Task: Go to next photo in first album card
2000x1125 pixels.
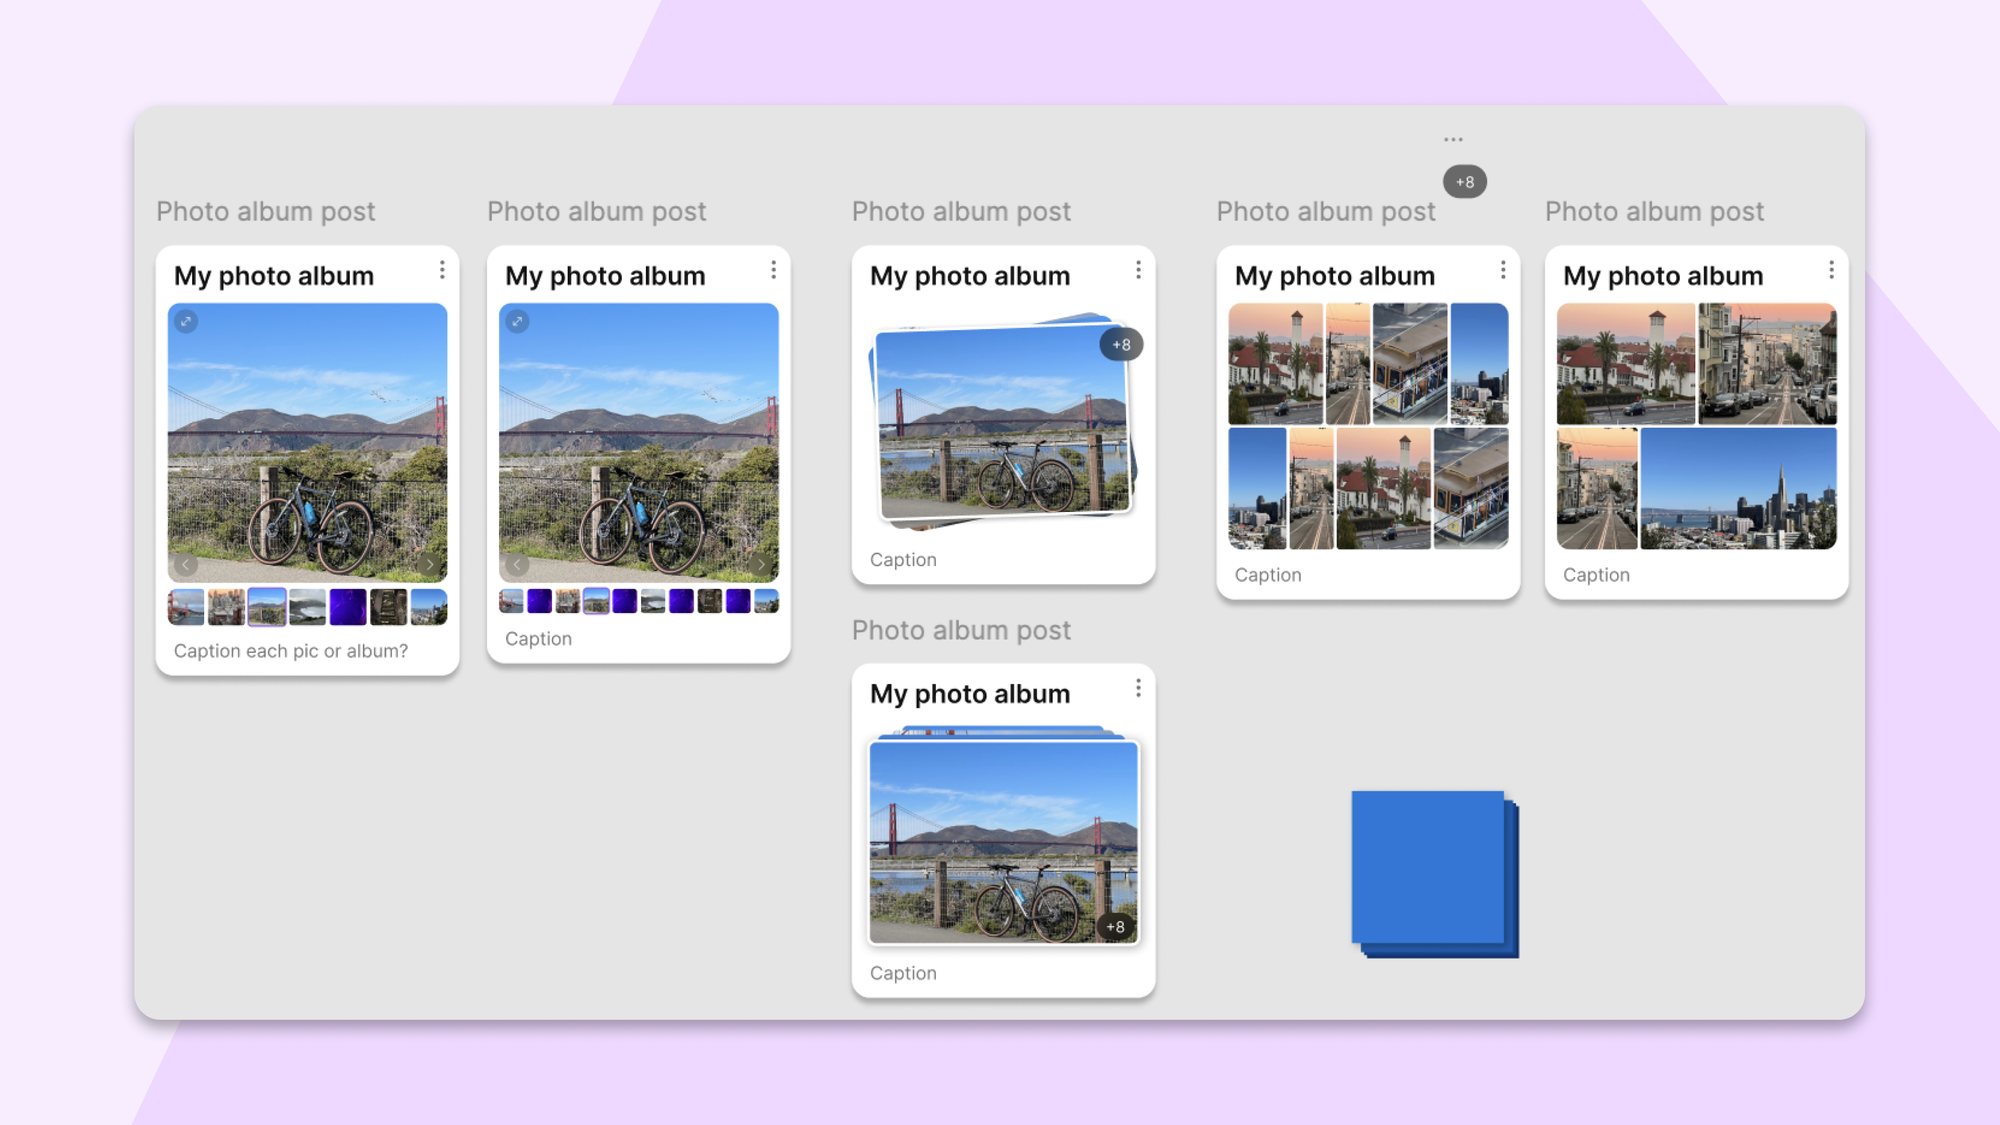Action: point(430,565)
